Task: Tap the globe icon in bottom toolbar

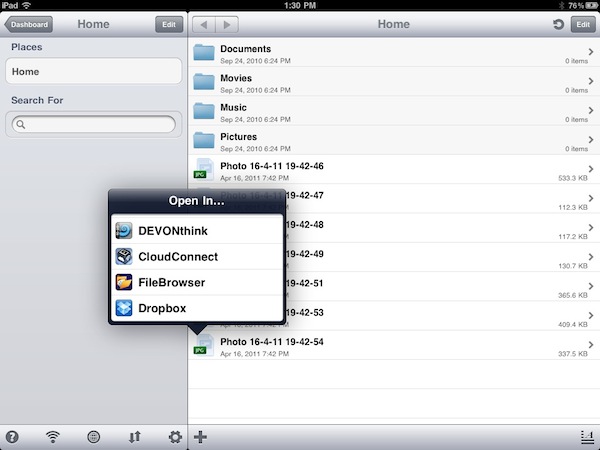Action: [x=94, y=437]
